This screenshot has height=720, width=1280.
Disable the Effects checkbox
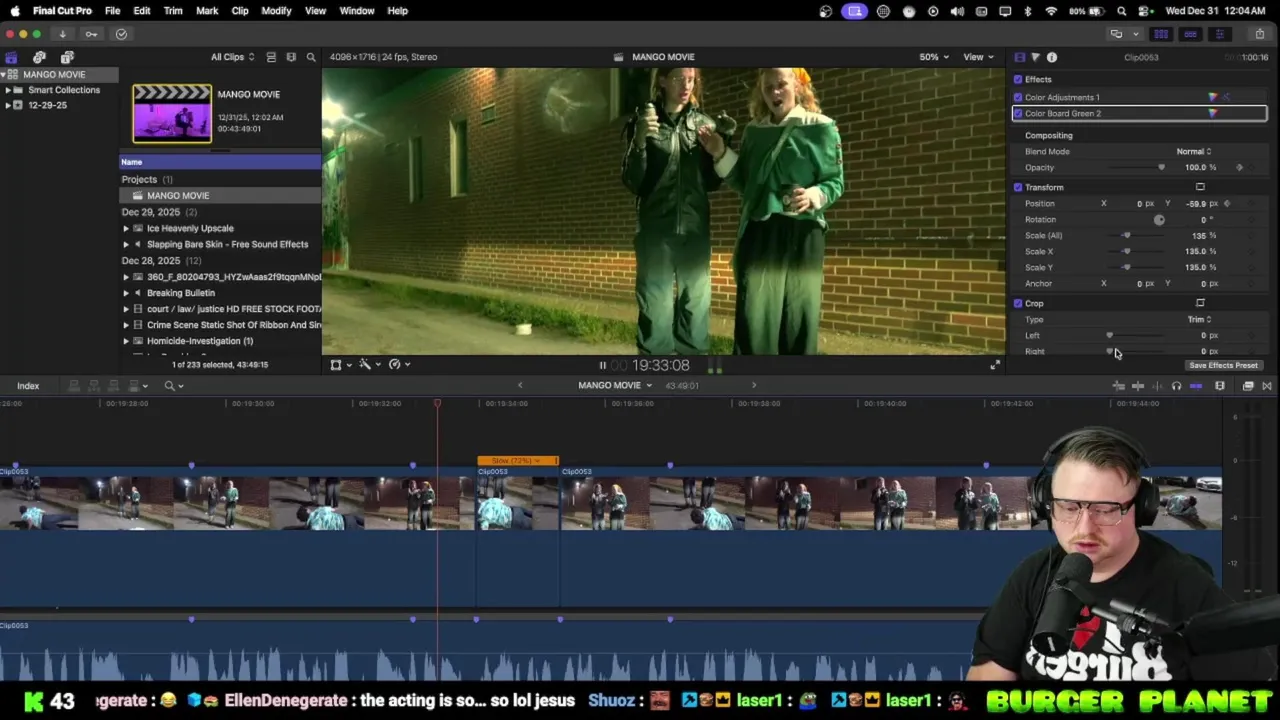click(1018, 79)
